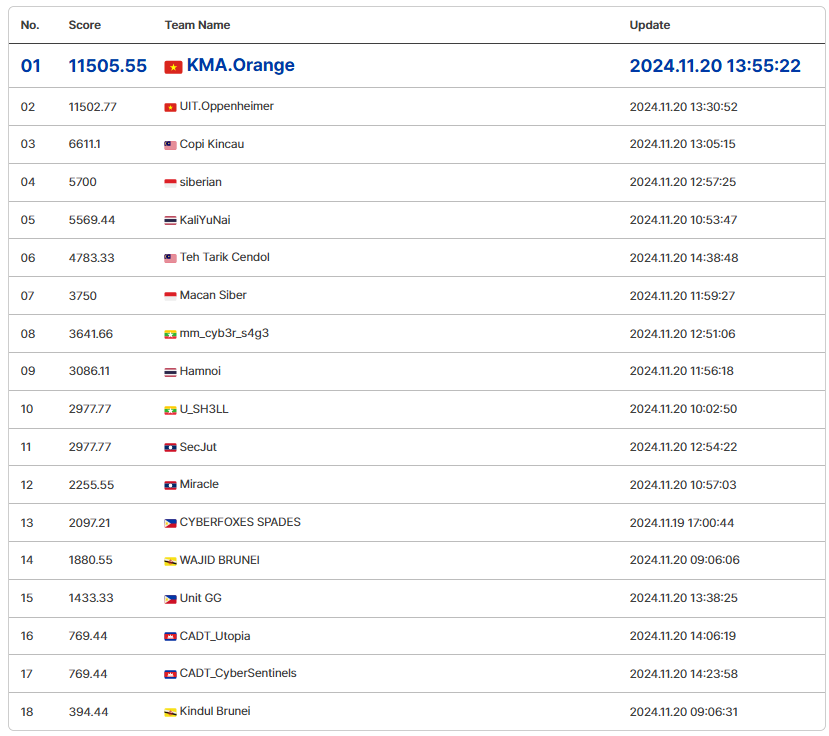Viewport: 829px width, 736px height.
Task: Click the flag beside Kindul Brunei
Action: [170, 713]
